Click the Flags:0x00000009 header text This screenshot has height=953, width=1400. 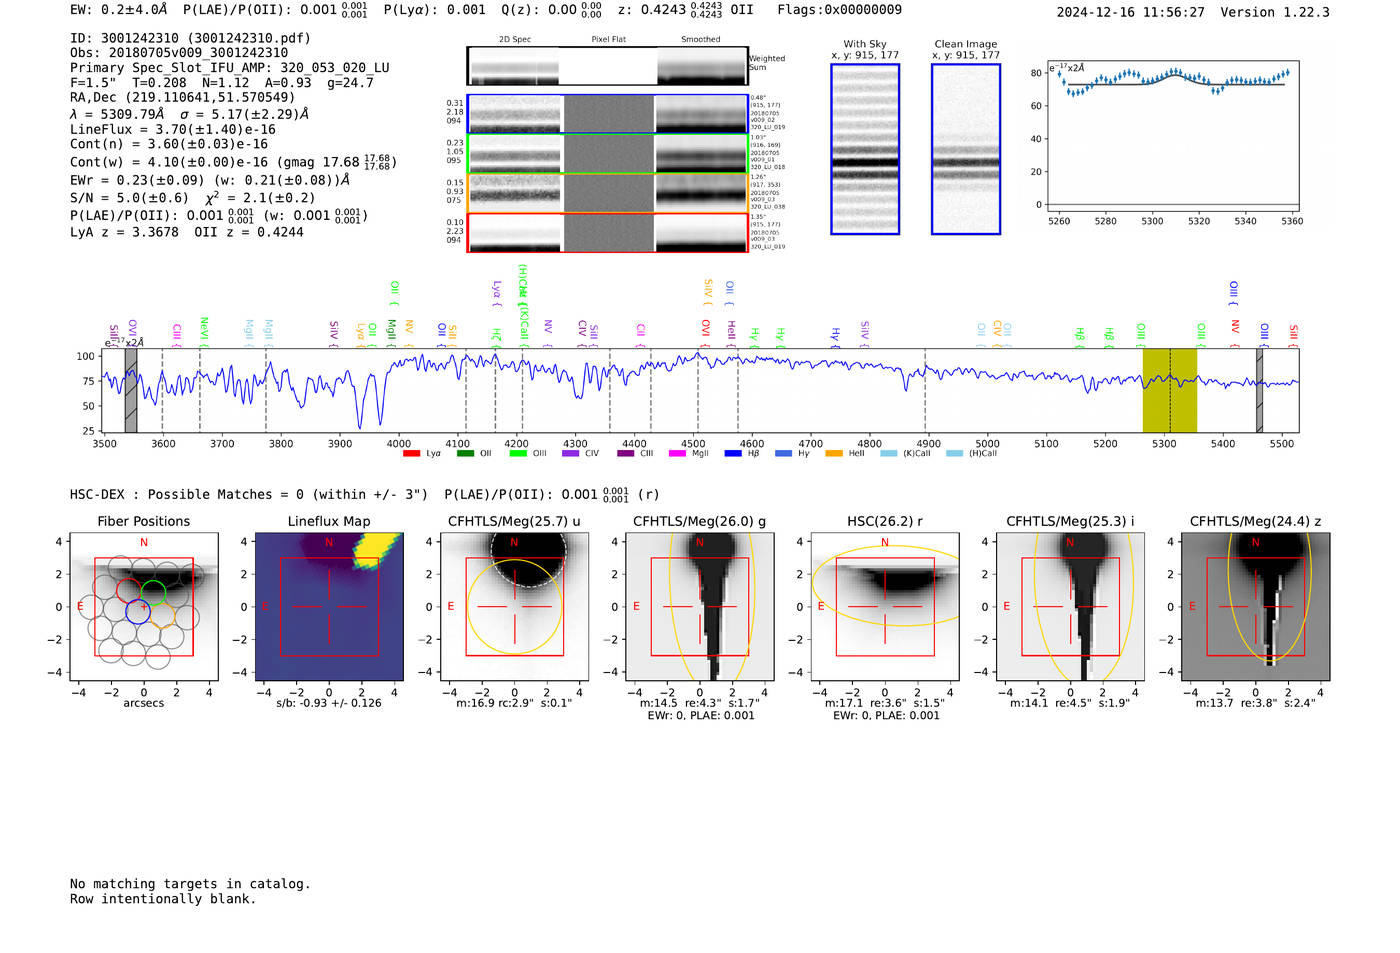tap(840, 10)
